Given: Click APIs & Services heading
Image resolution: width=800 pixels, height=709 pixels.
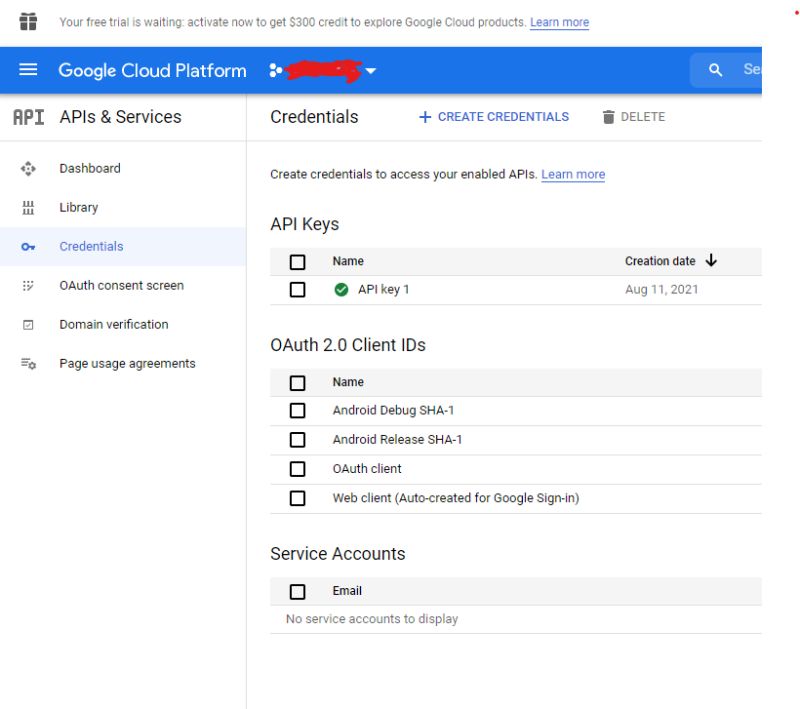Looking at the screenshot, I should pos(120,117).
